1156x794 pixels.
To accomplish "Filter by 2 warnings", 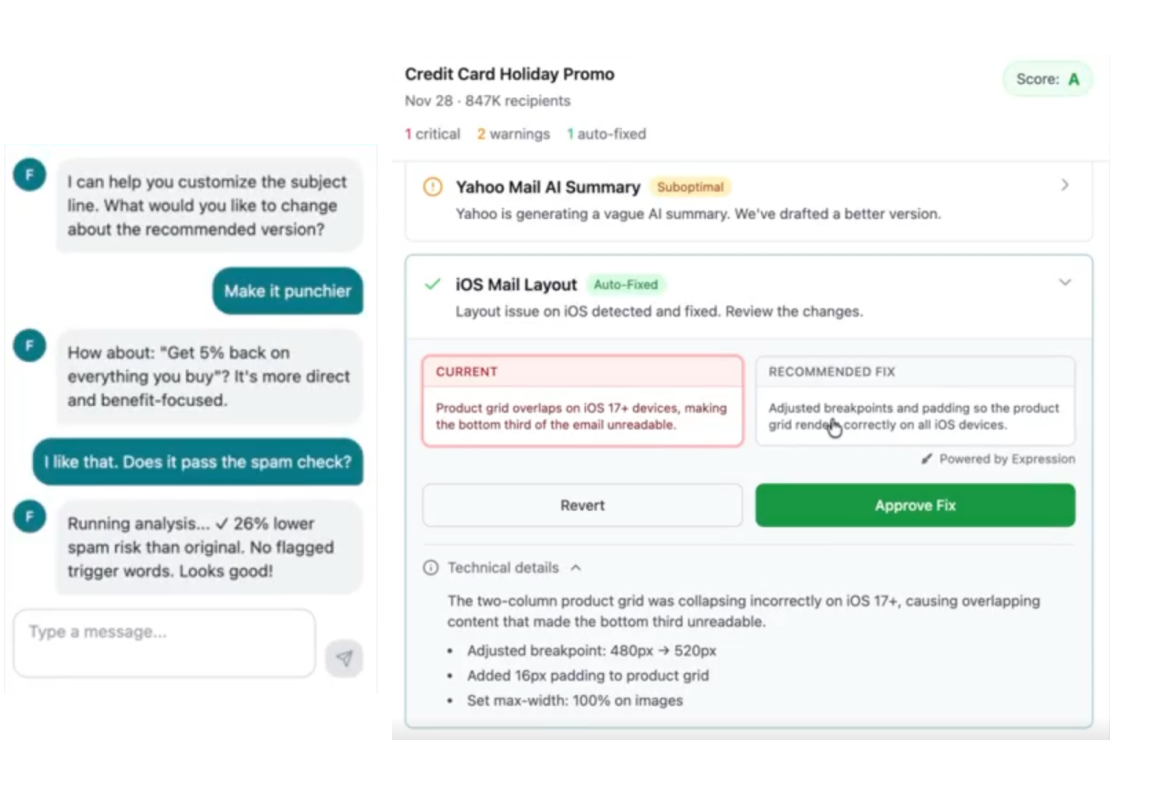I will 513,134.
